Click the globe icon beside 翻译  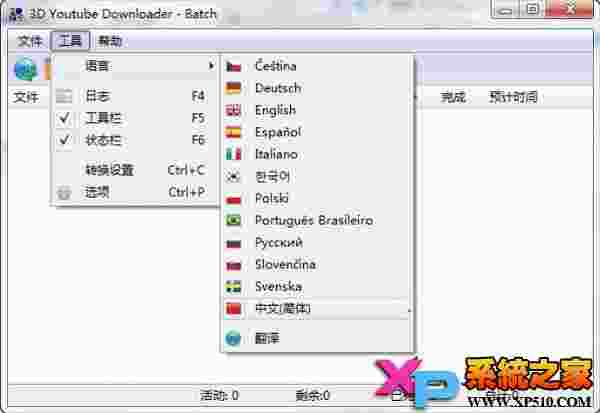(233, 339)
